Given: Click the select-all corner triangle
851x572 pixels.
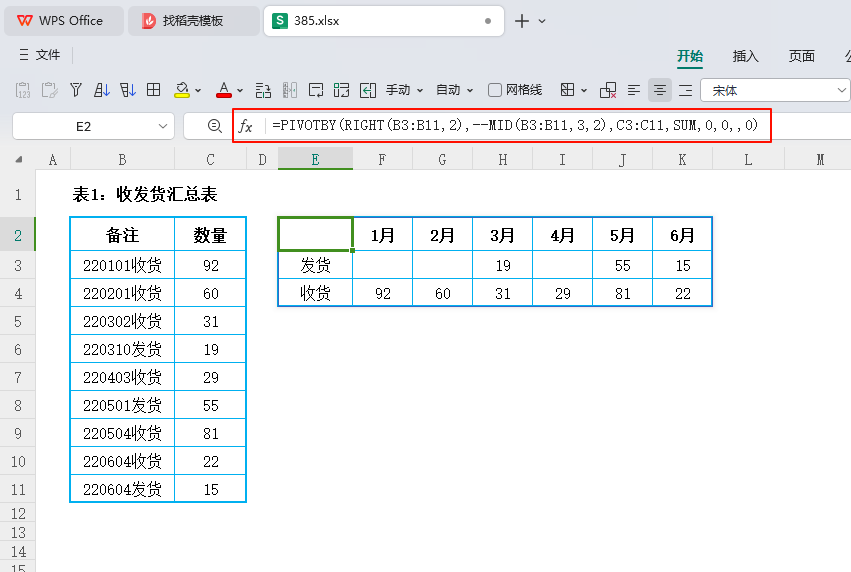Looking at the screenshot, I should click(18, 160).
